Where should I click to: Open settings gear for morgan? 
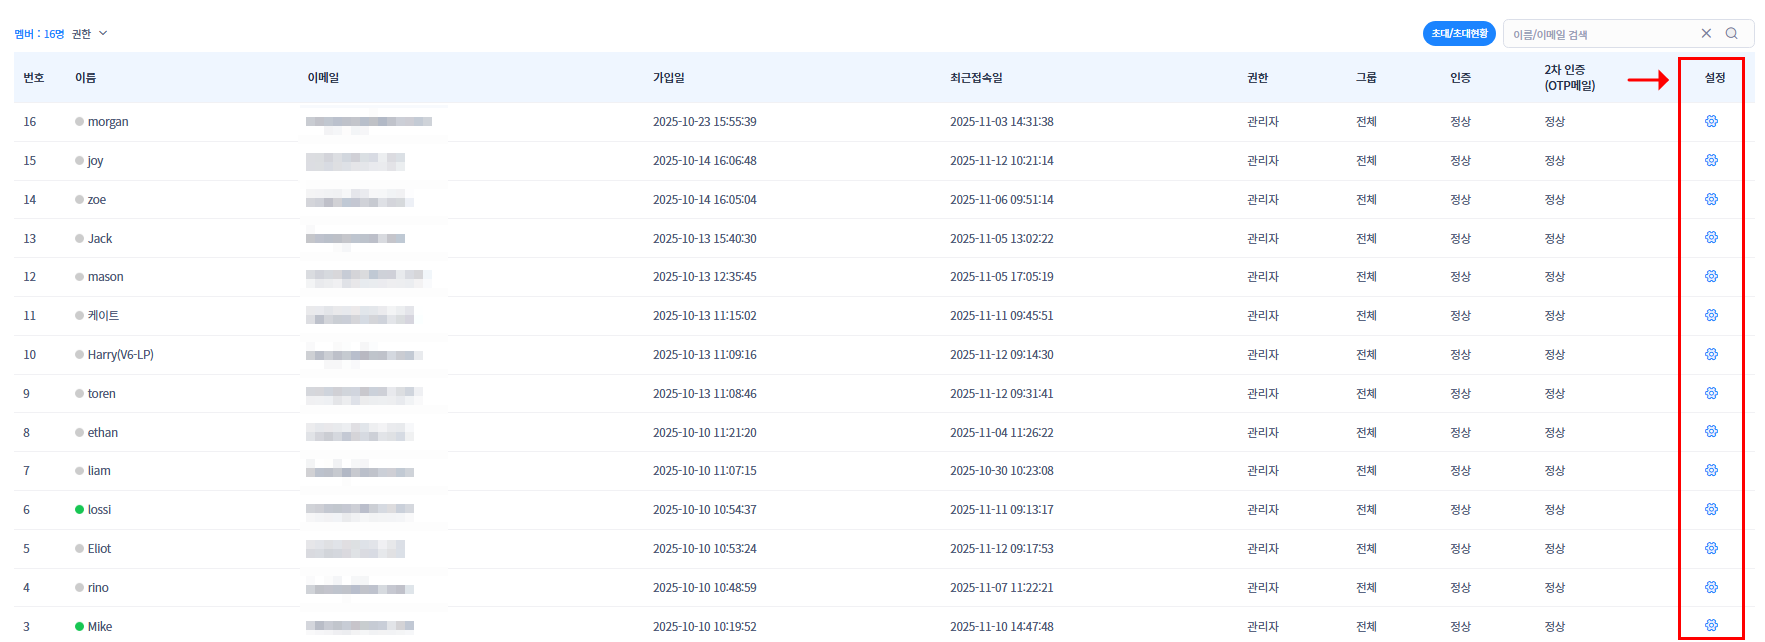(x=1711, y=121)
